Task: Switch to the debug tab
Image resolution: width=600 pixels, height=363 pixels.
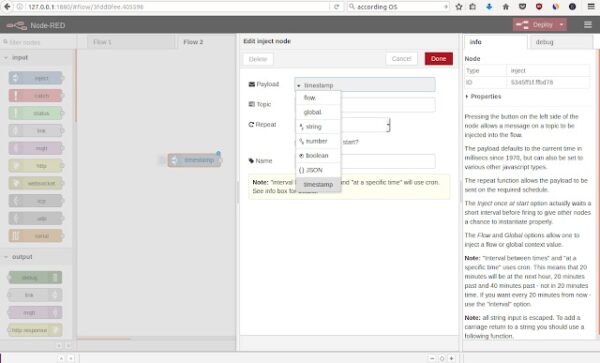Action: click(545, 42)
